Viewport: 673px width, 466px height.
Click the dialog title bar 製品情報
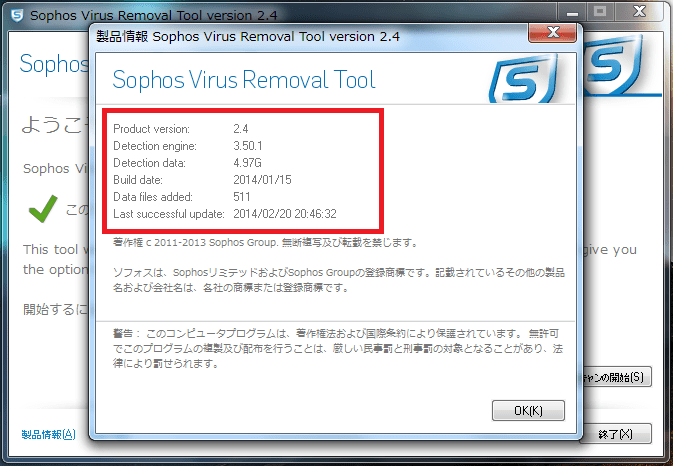click(x=248, y=36)
